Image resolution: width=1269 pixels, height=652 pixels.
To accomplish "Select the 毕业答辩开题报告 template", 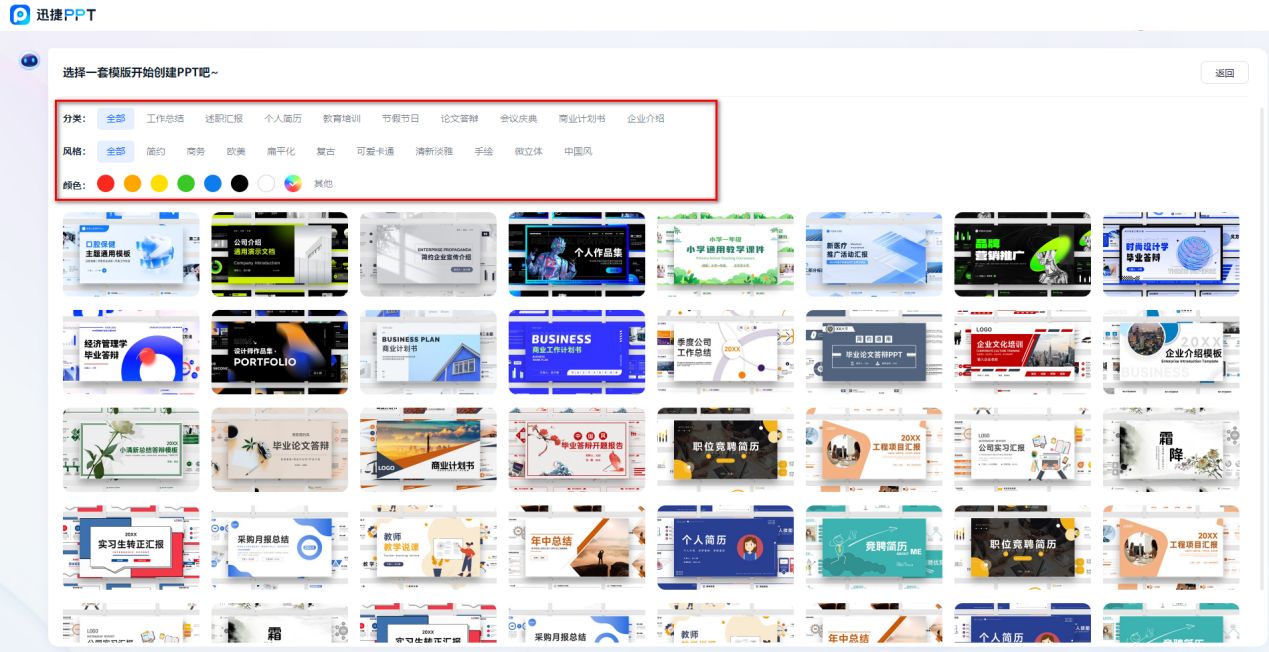I will point(577,449).
